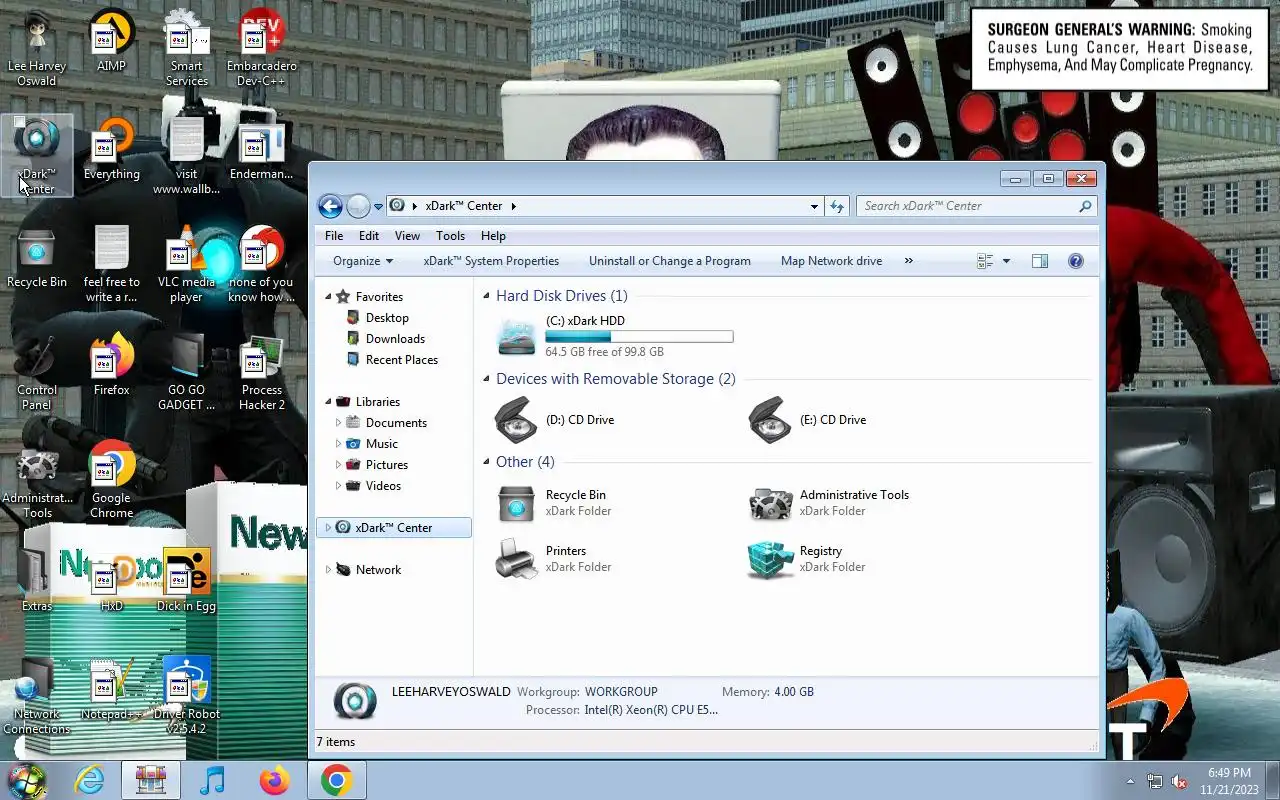Select the Smart Services desktop icon
Screen dimensions: 1280x800
point(187,48)
